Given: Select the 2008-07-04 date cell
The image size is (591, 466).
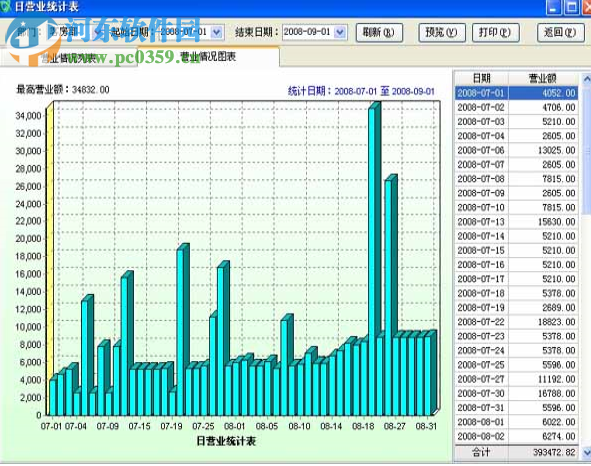Looking at the screenshot, I should tap(481, 136).
